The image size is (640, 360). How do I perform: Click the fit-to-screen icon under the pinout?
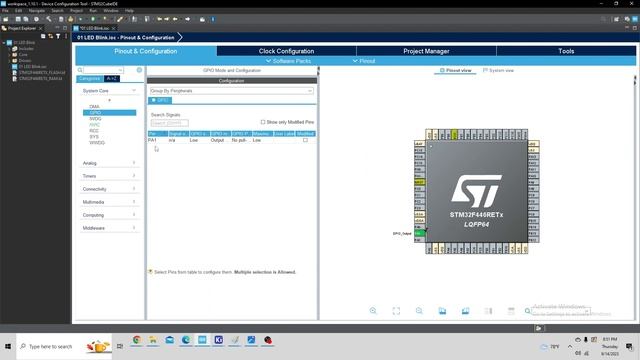coord(396,311)
